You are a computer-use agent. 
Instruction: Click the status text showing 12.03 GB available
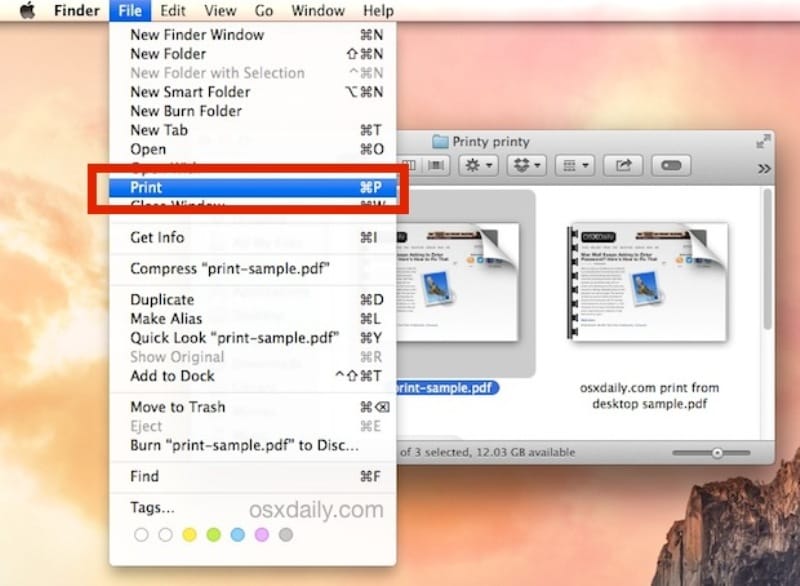coord(487,452)
